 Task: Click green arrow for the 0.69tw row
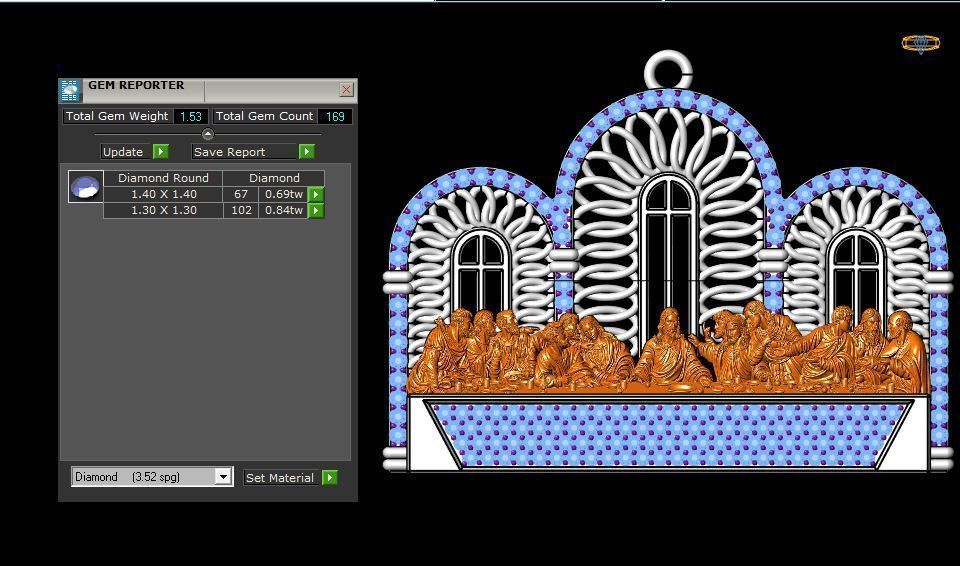pyautogui.click(x=315, y=194)
